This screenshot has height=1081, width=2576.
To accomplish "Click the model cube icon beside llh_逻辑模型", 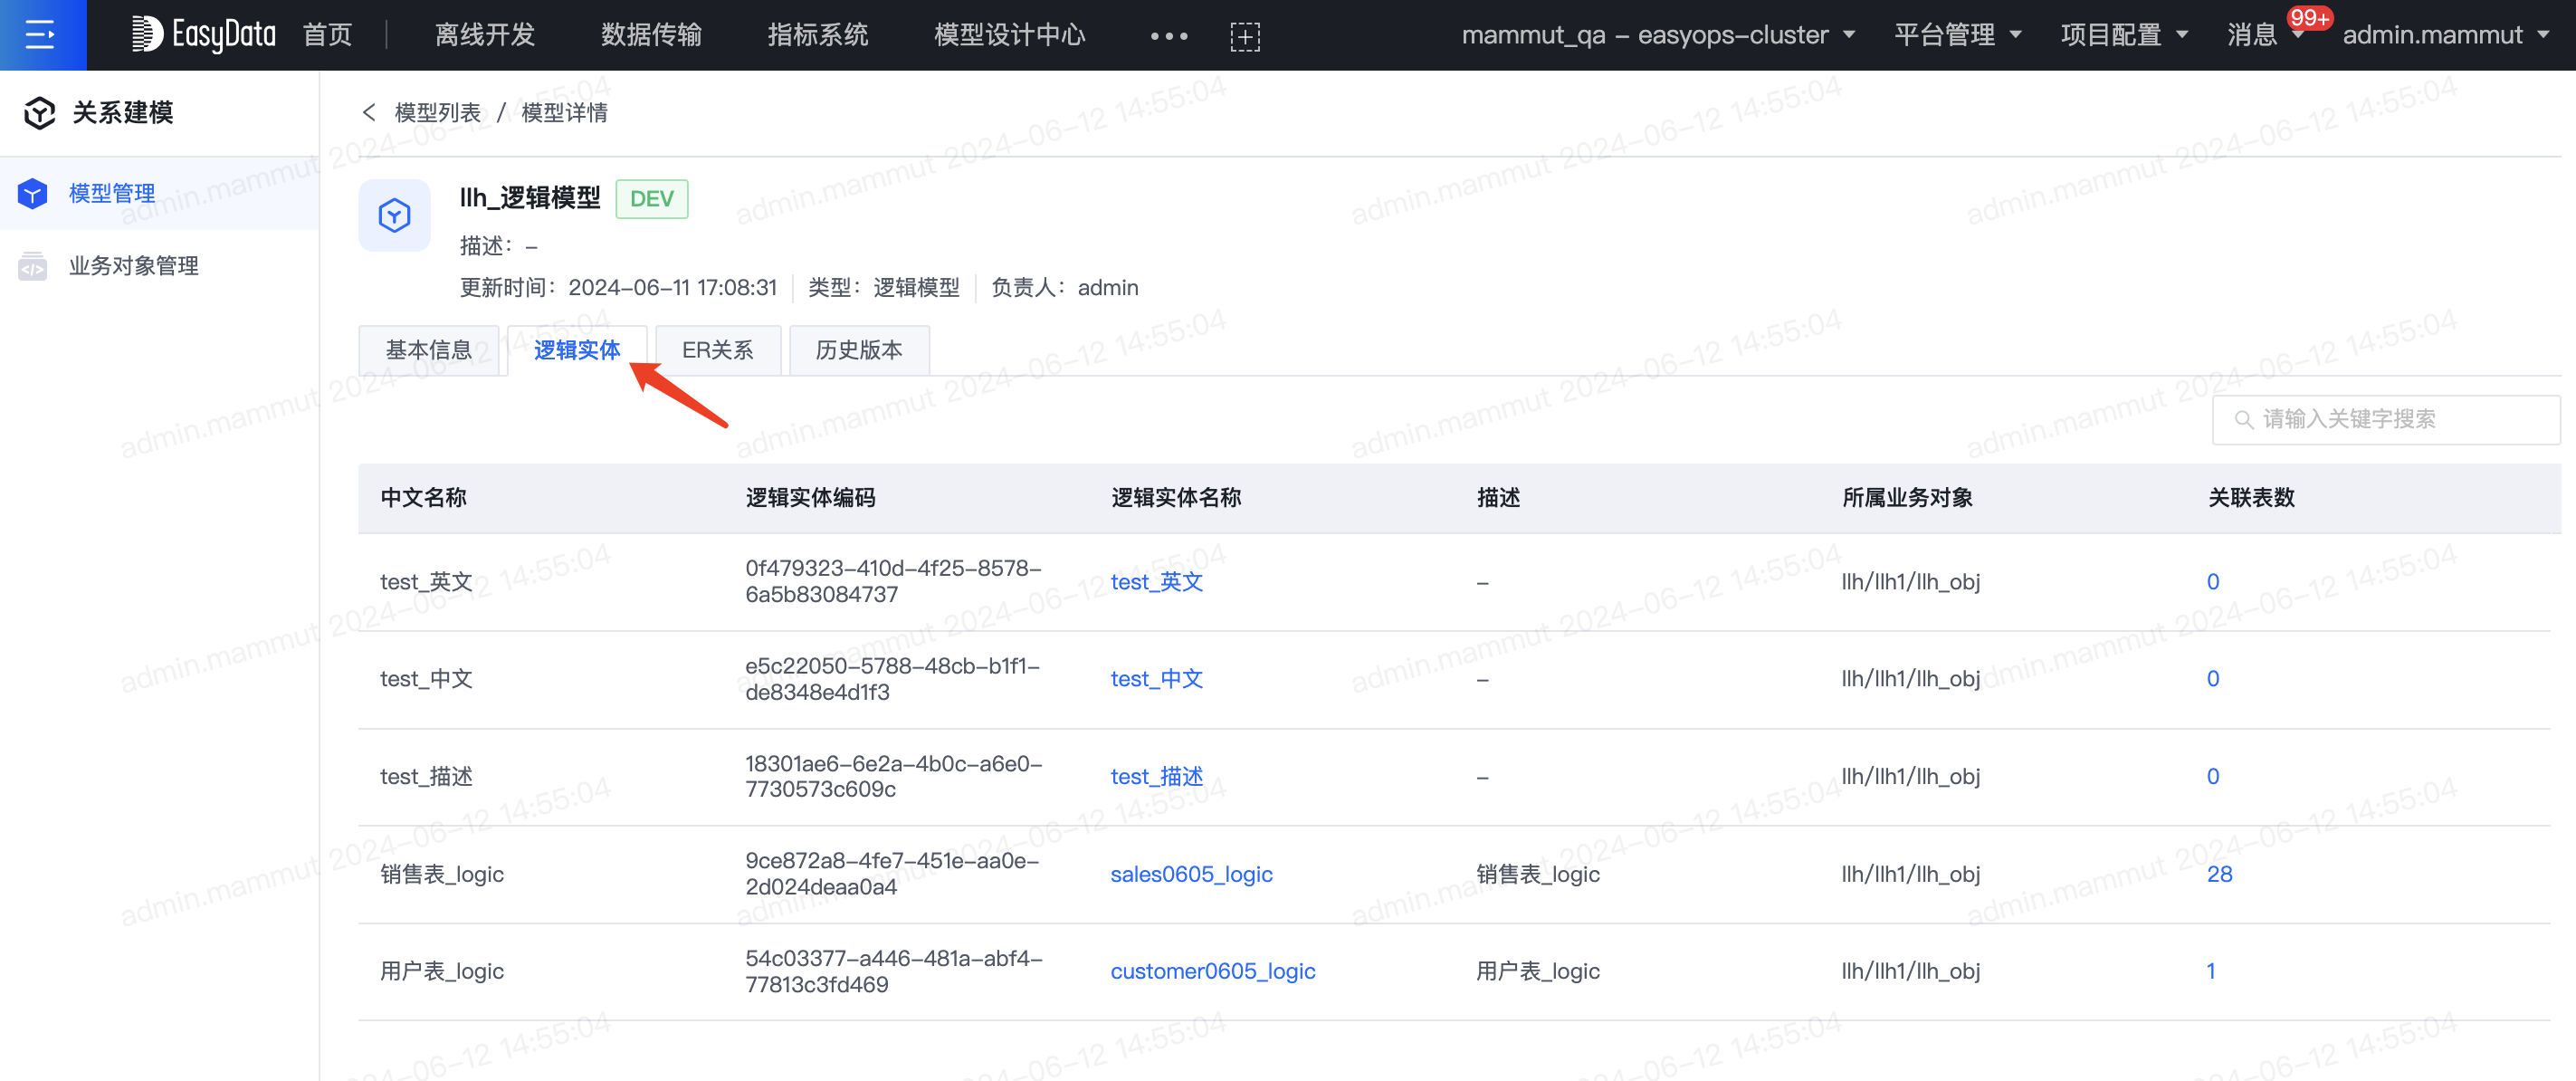I will click(394, 215).
